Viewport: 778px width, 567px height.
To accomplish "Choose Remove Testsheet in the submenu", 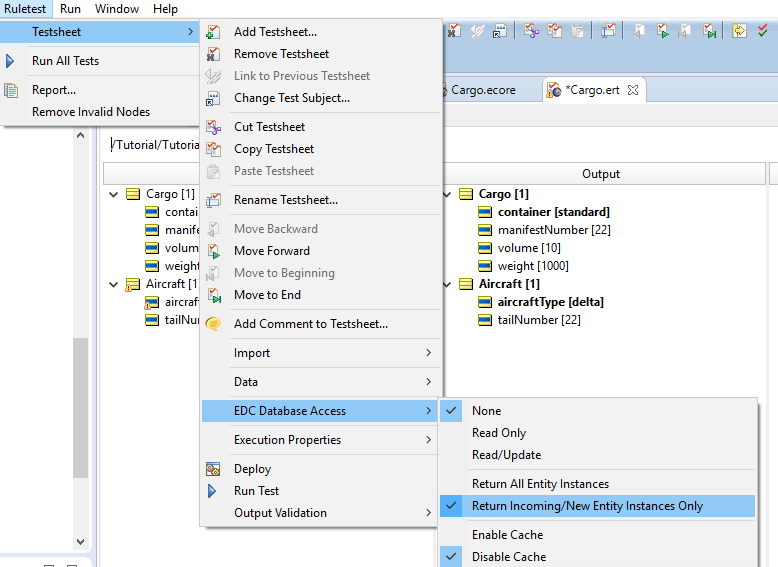I will tap(321, 54).
